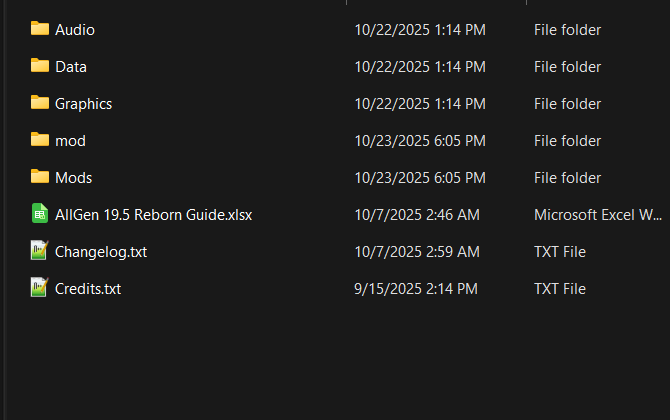This screenshot has width=670, height=420.
Task: Select AllGen 19.5 Reborn Guide.xlsx file name
Action: 153,215
